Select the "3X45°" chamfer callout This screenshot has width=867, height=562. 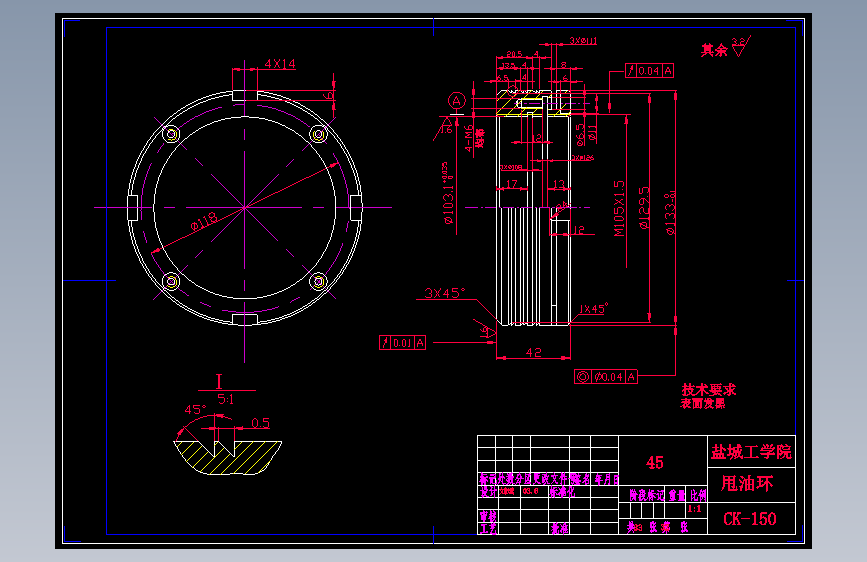click(x=445, y=293)
